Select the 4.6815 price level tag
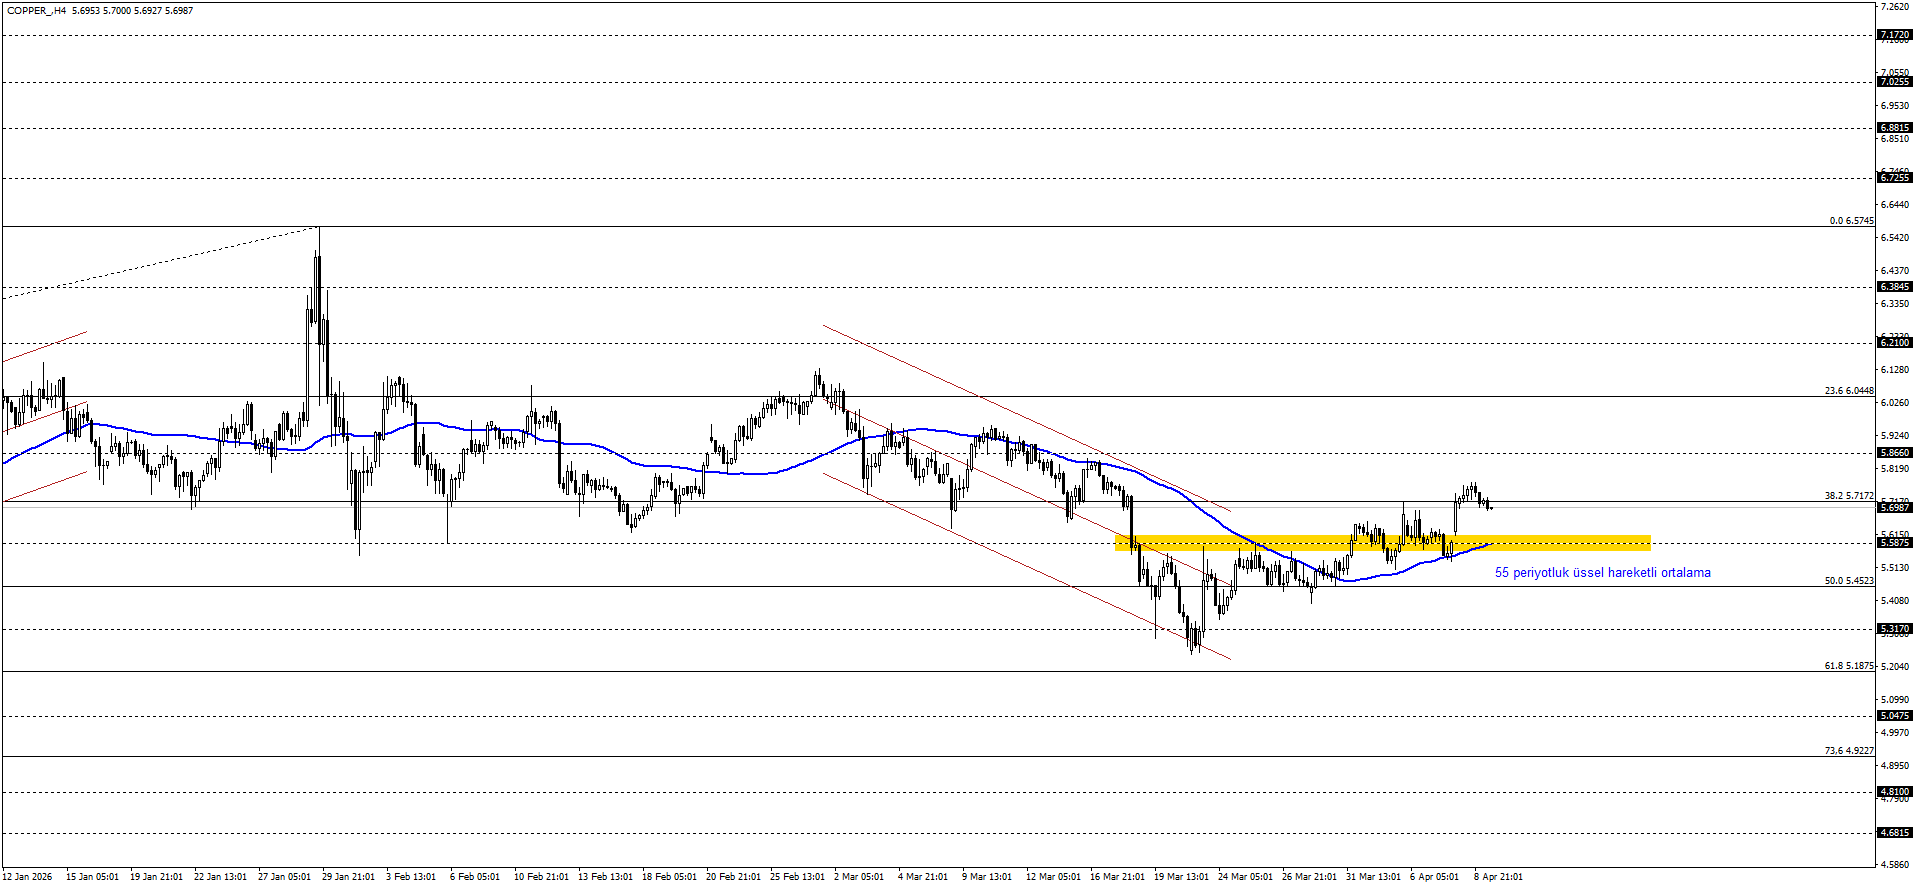The width and height of the screenshot is (1916, 888). [1894, 833]
